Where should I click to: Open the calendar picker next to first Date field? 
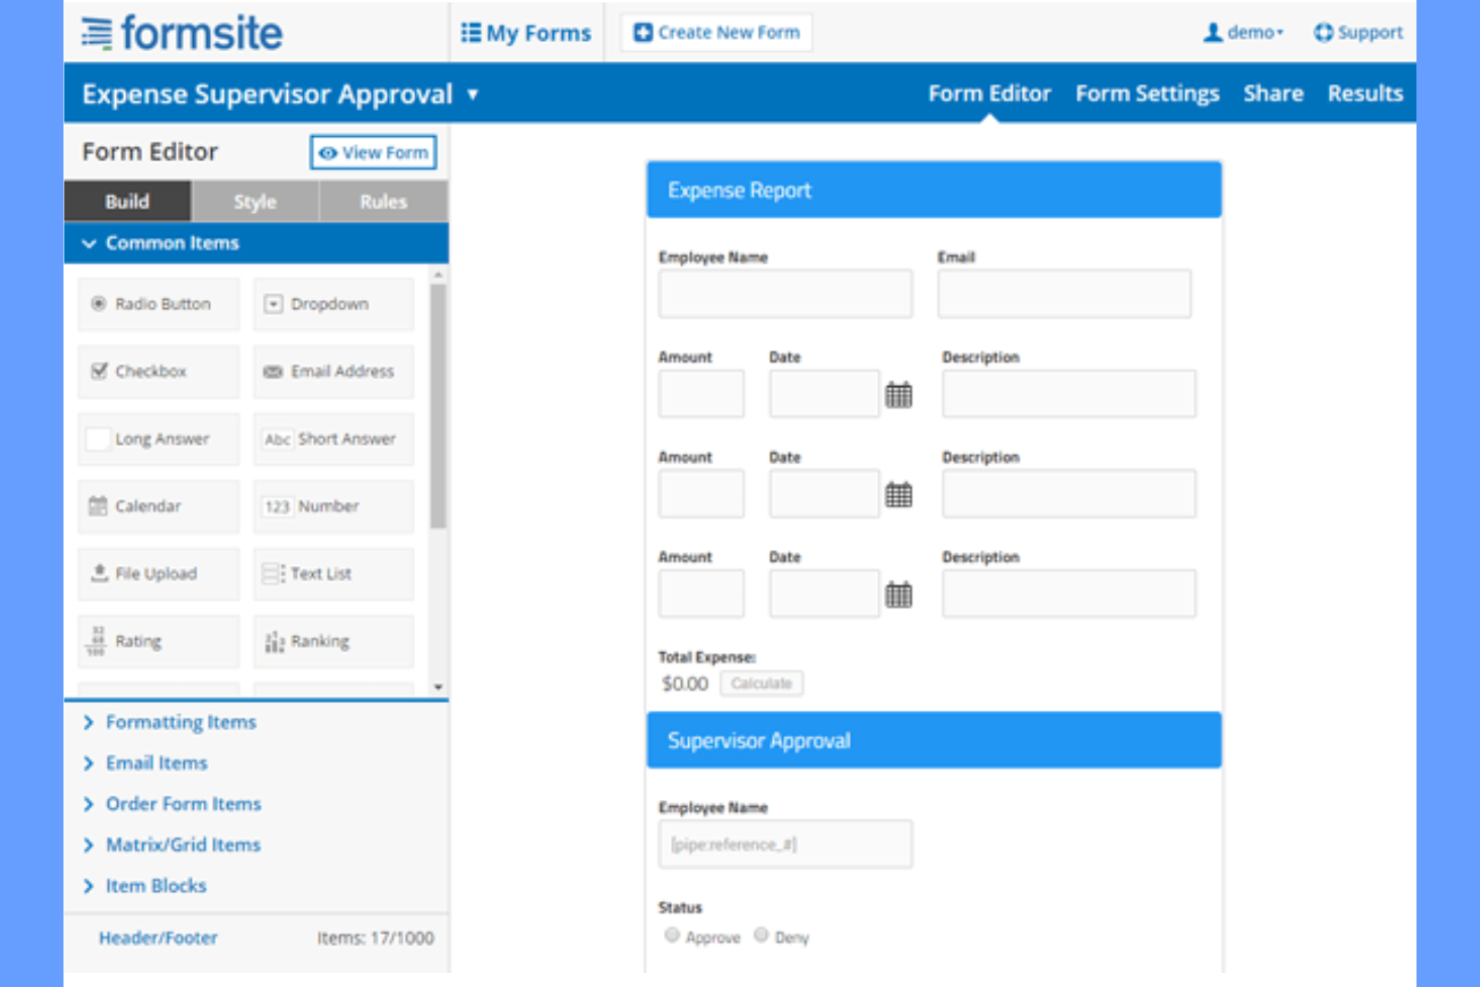coord(898,394)
